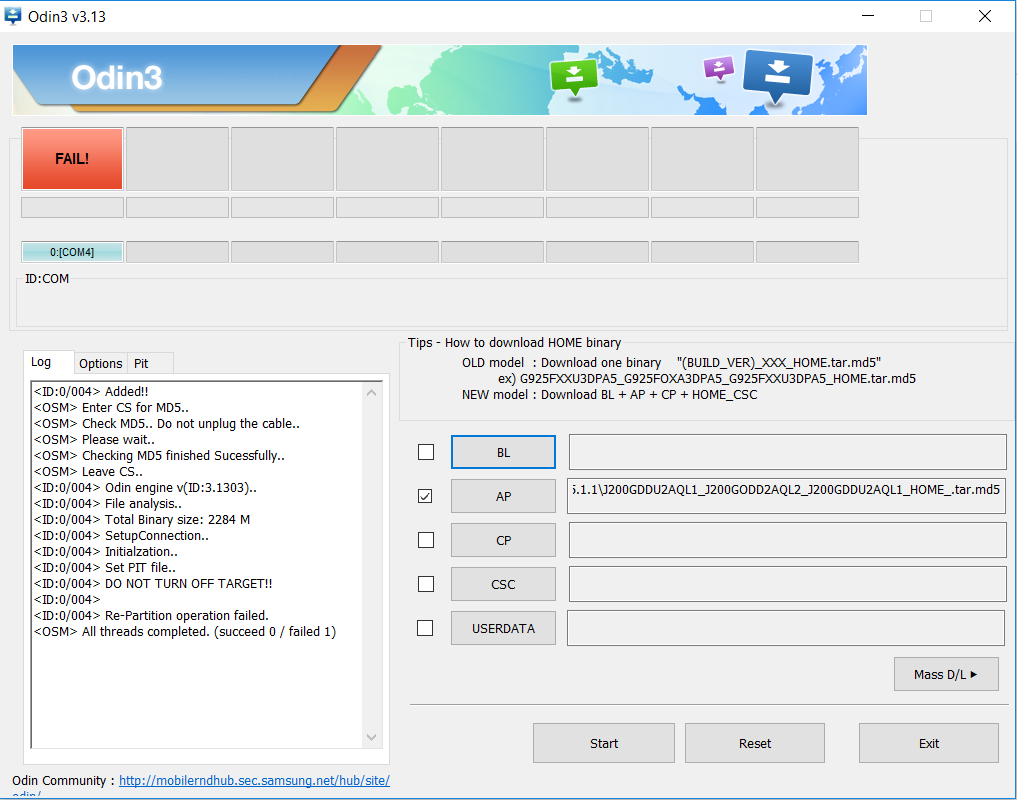Image resolution: width=1017 pixels, height=800 pixels.
Task: Click the purple download icon in banner
Action: (x=718, y=67)
